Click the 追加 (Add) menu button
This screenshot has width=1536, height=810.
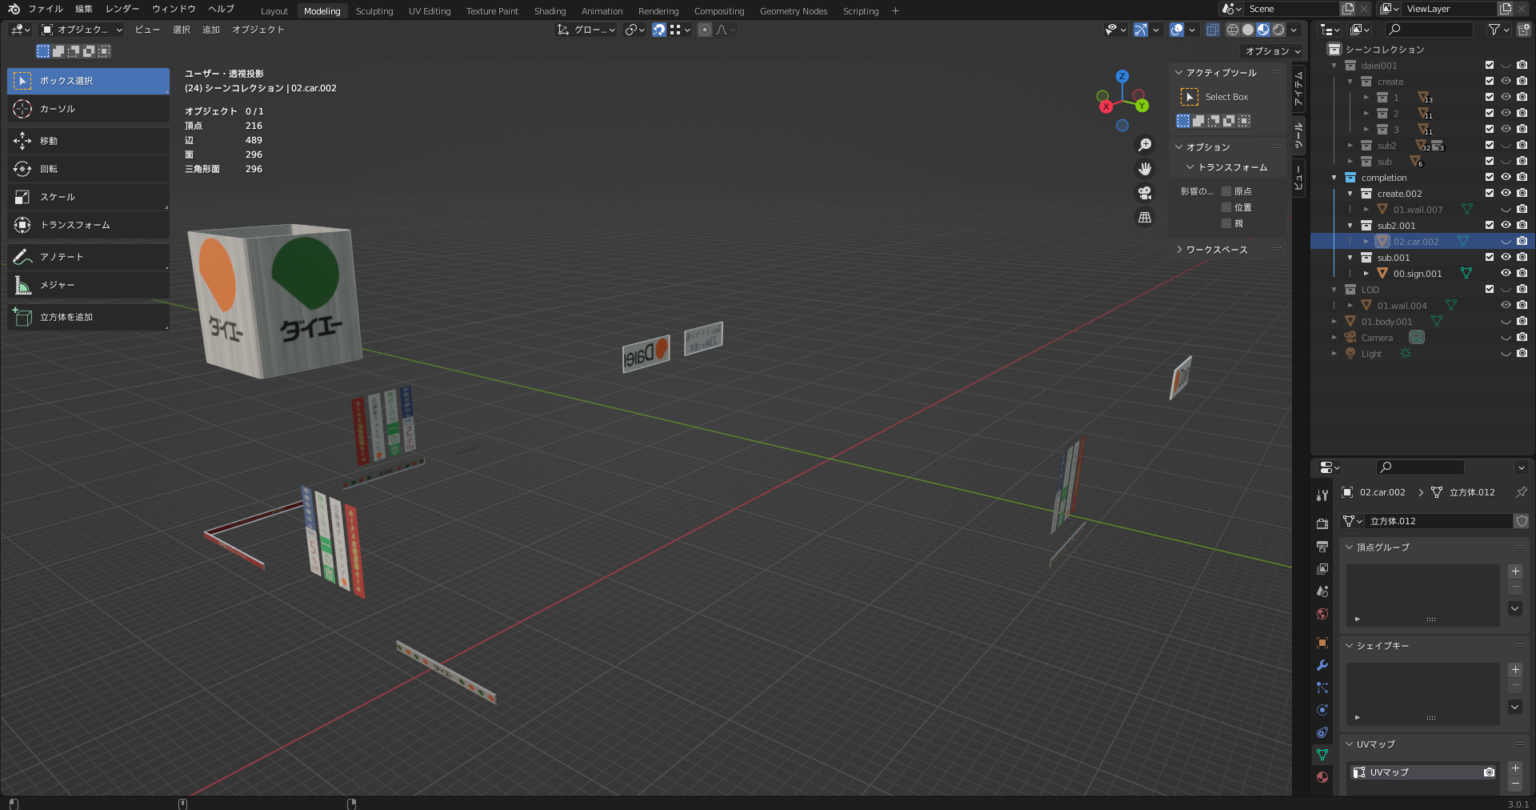211,30
